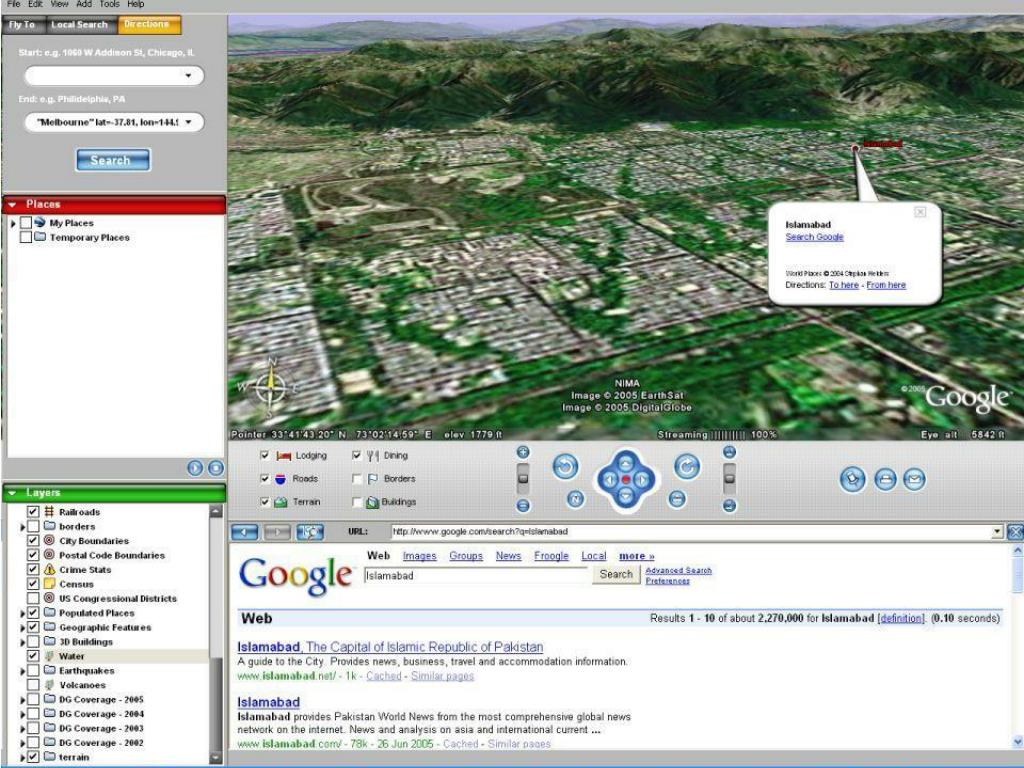Close the Islamabad info balloon
1024x768 pixels.
pyautogui.click(x=920, y=212)
